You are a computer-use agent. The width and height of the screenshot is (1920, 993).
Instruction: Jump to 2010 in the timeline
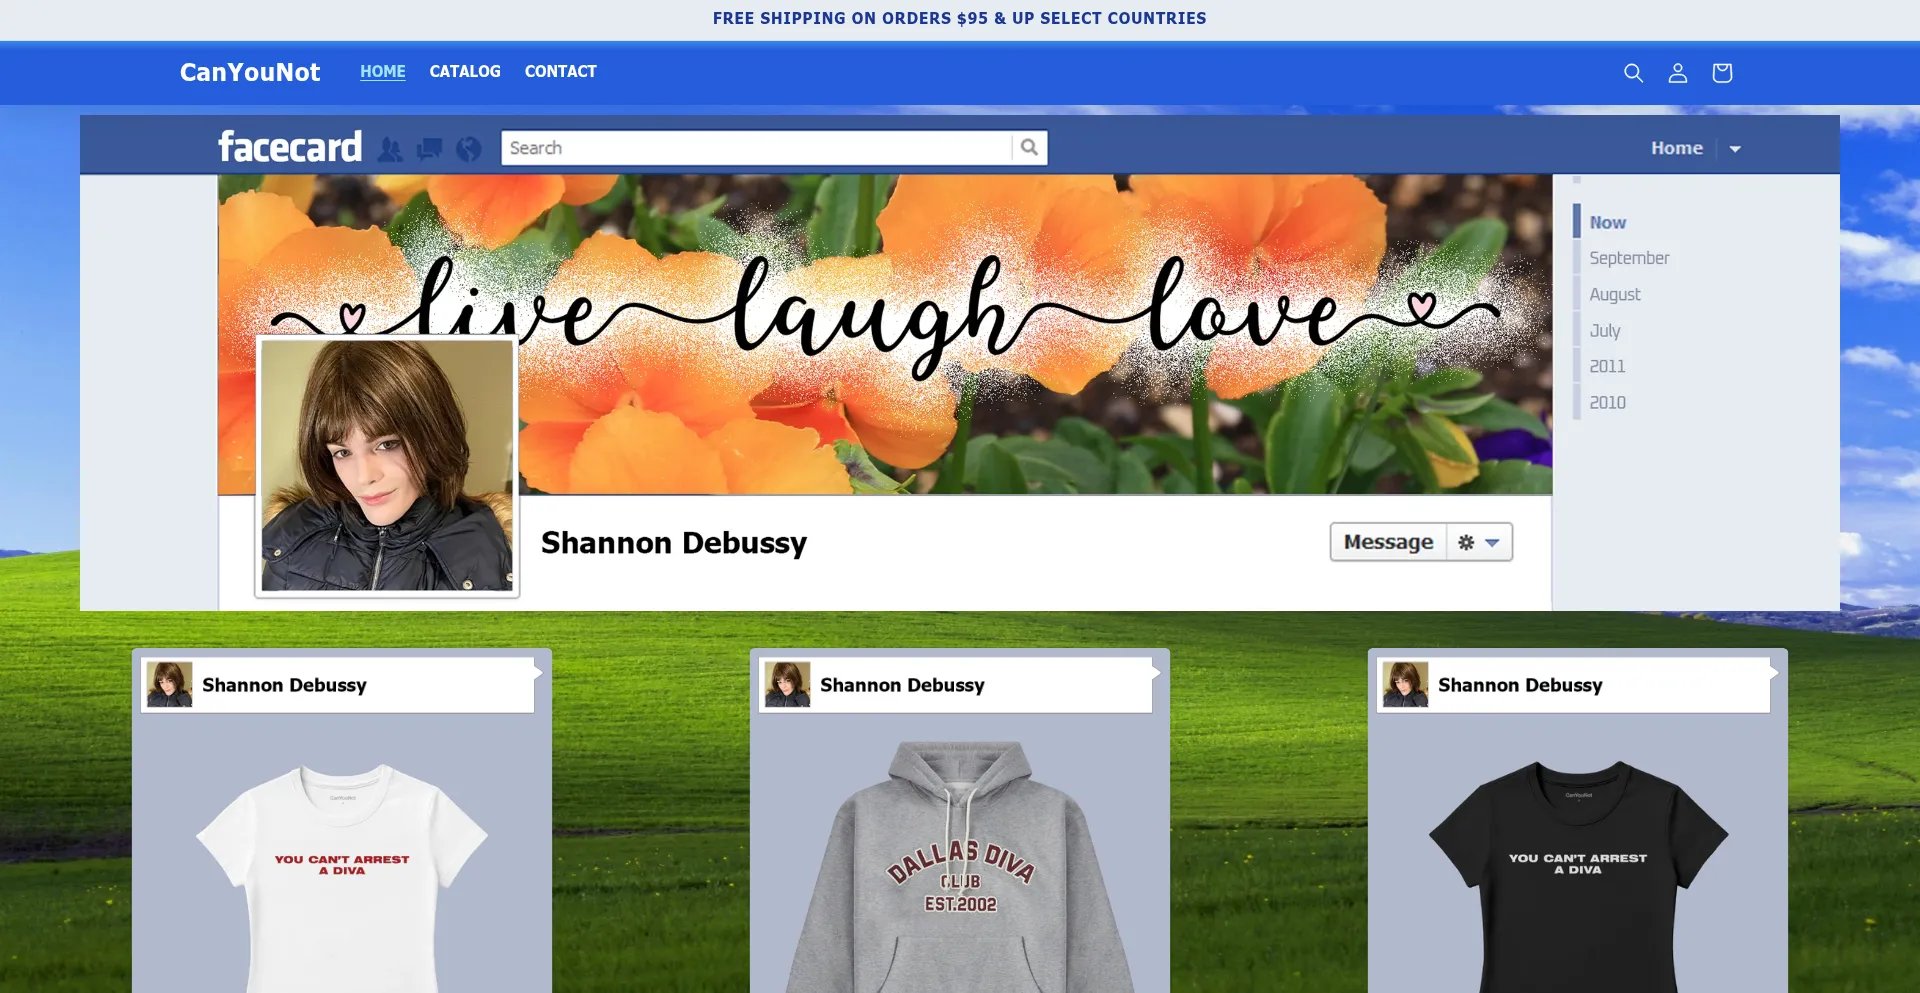tap(1607, 403)
